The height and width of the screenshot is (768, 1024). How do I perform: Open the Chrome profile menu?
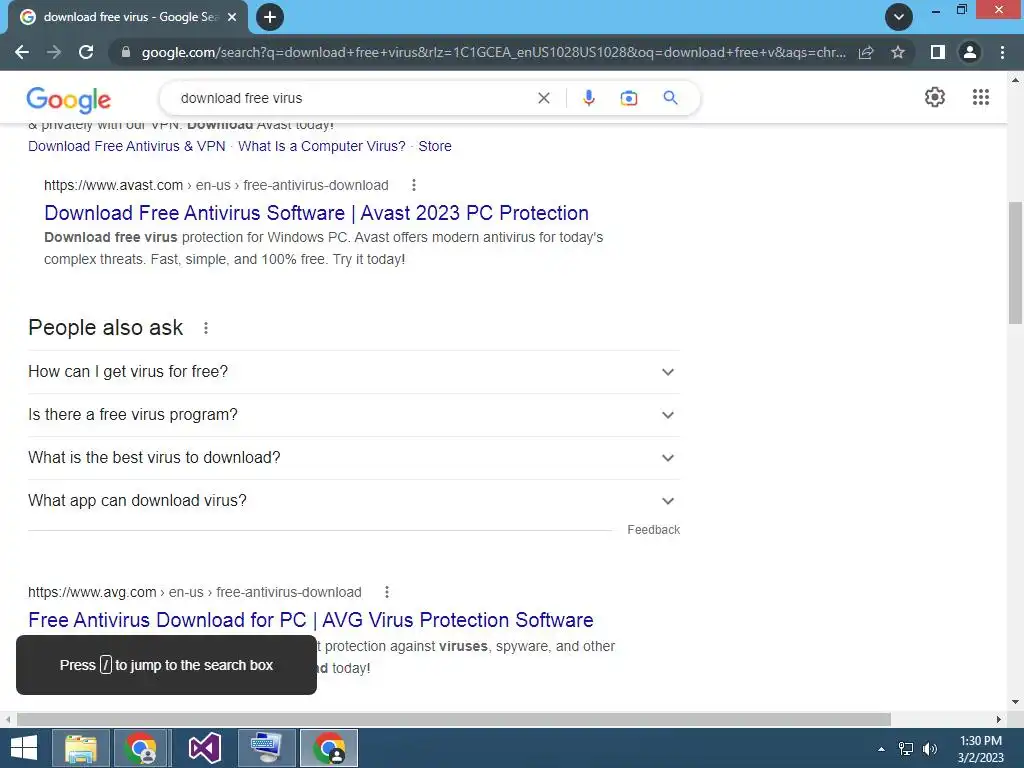pyautogui.click(x=970, y=52)
